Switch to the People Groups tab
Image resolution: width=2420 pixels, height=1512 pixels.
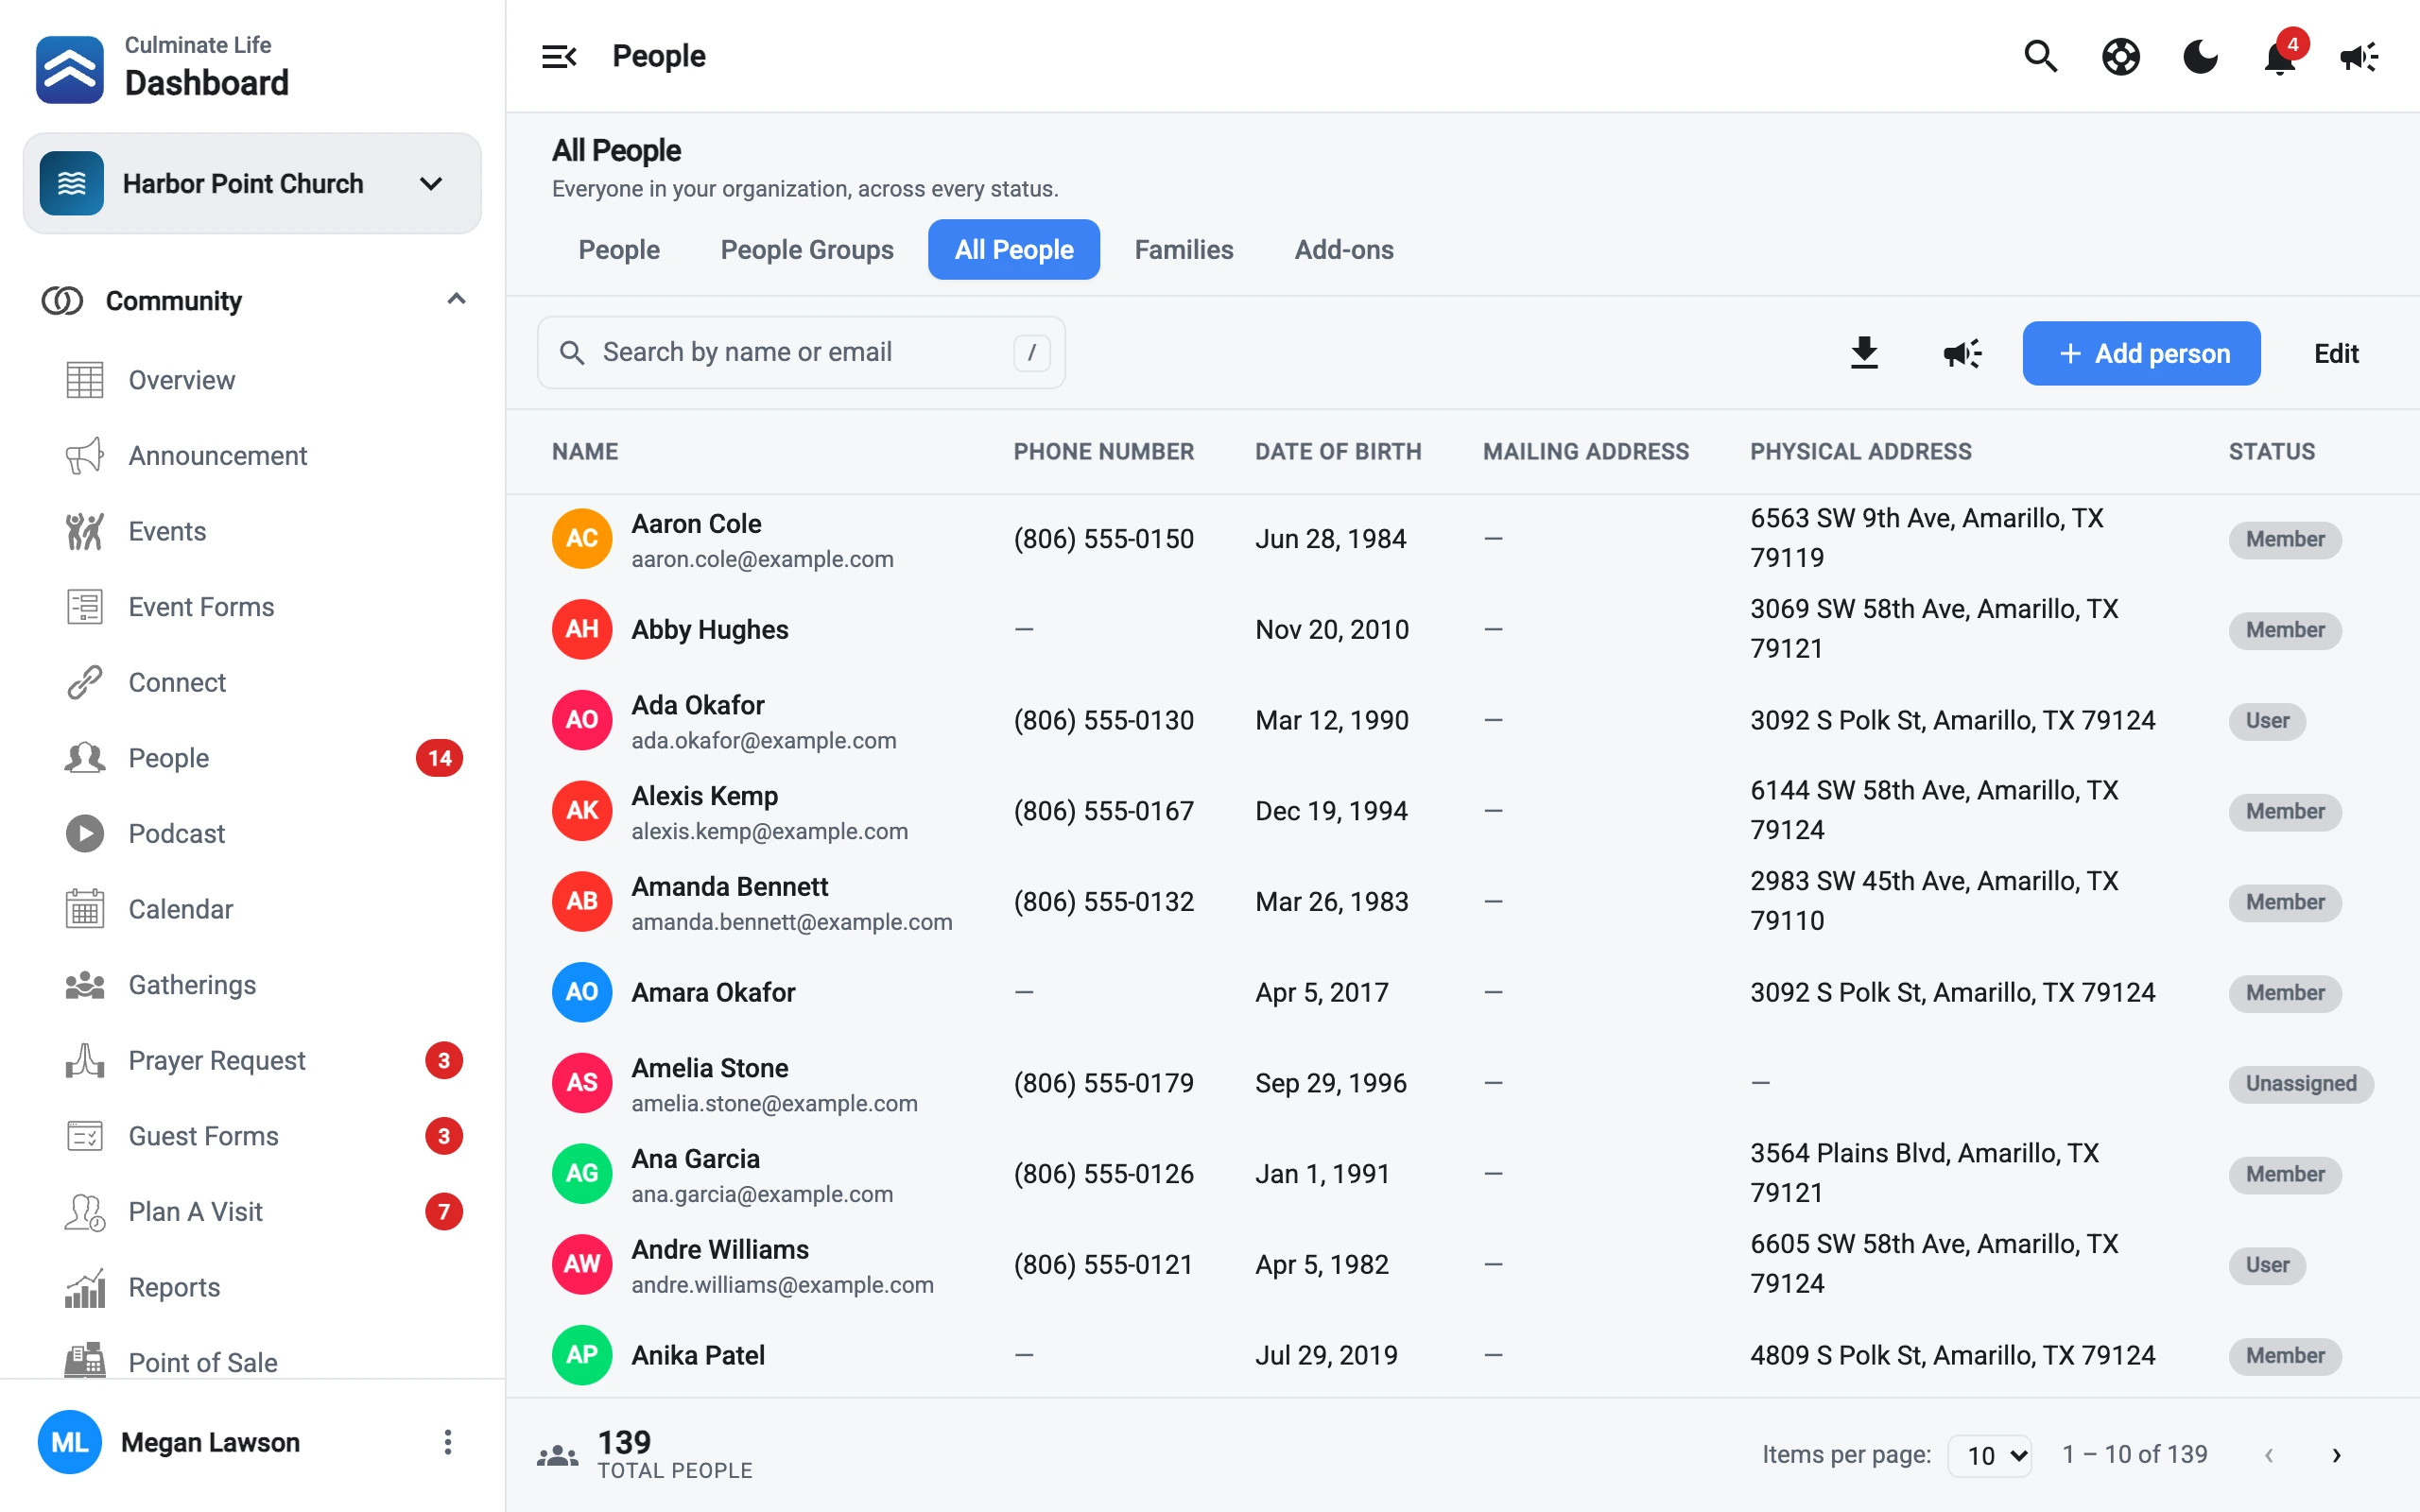[x=807, y=249]
